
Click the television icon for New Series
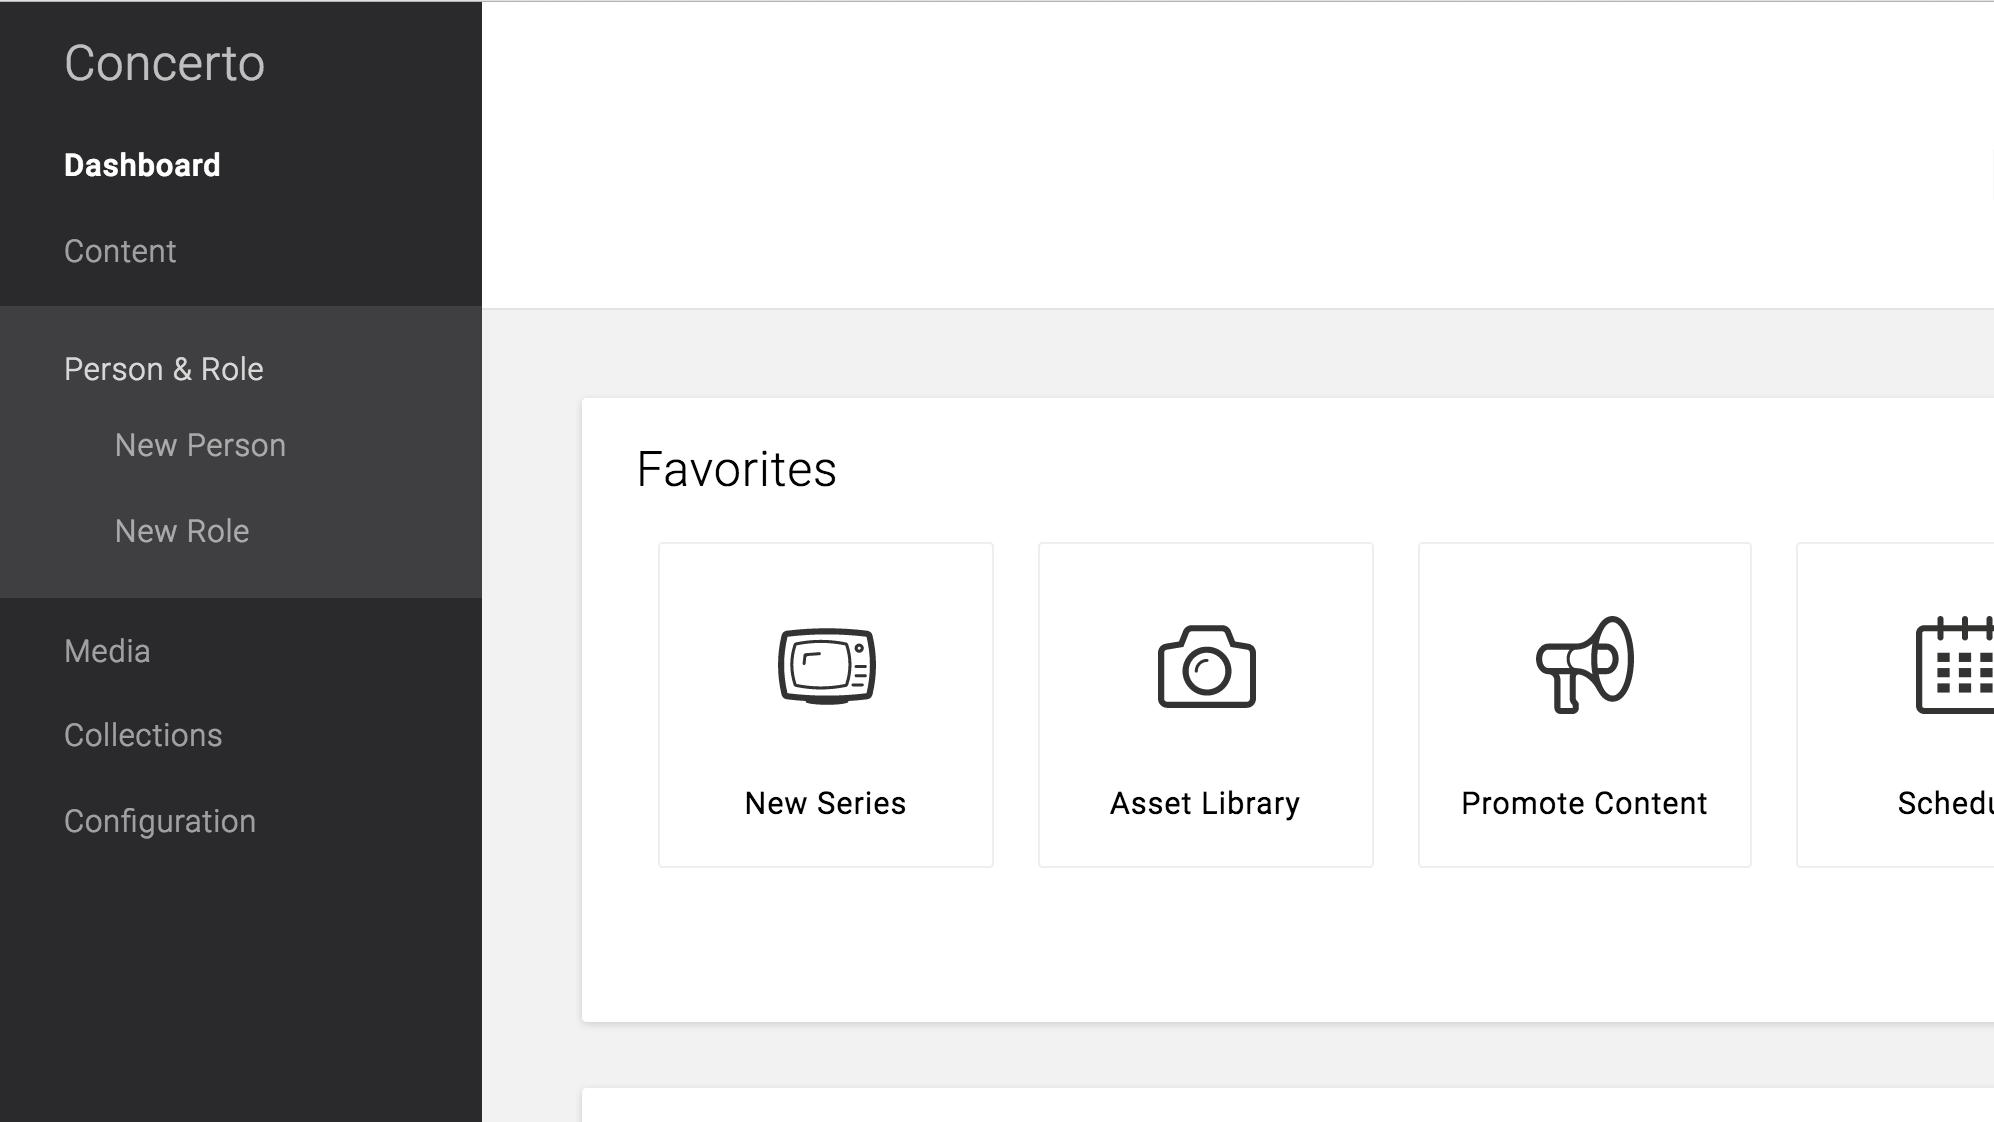(826, 666)
